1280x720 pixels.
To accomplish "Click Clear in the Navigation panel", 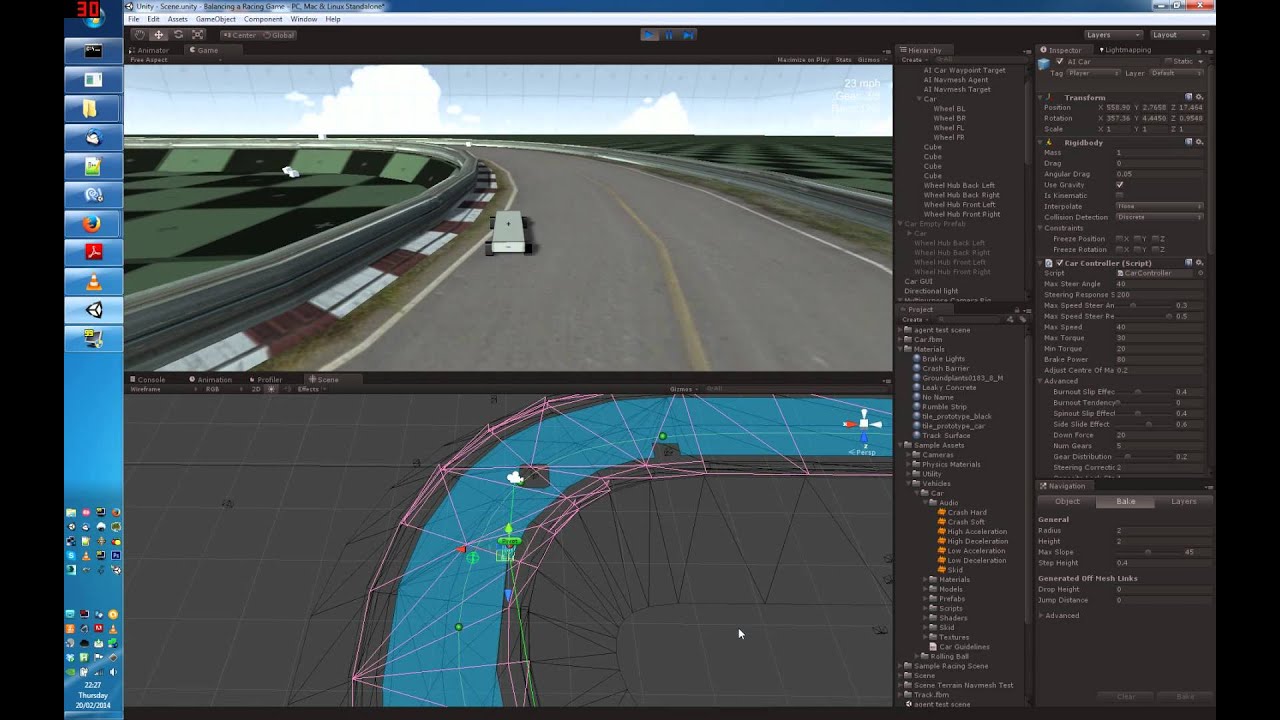I will click(1124, 696).
